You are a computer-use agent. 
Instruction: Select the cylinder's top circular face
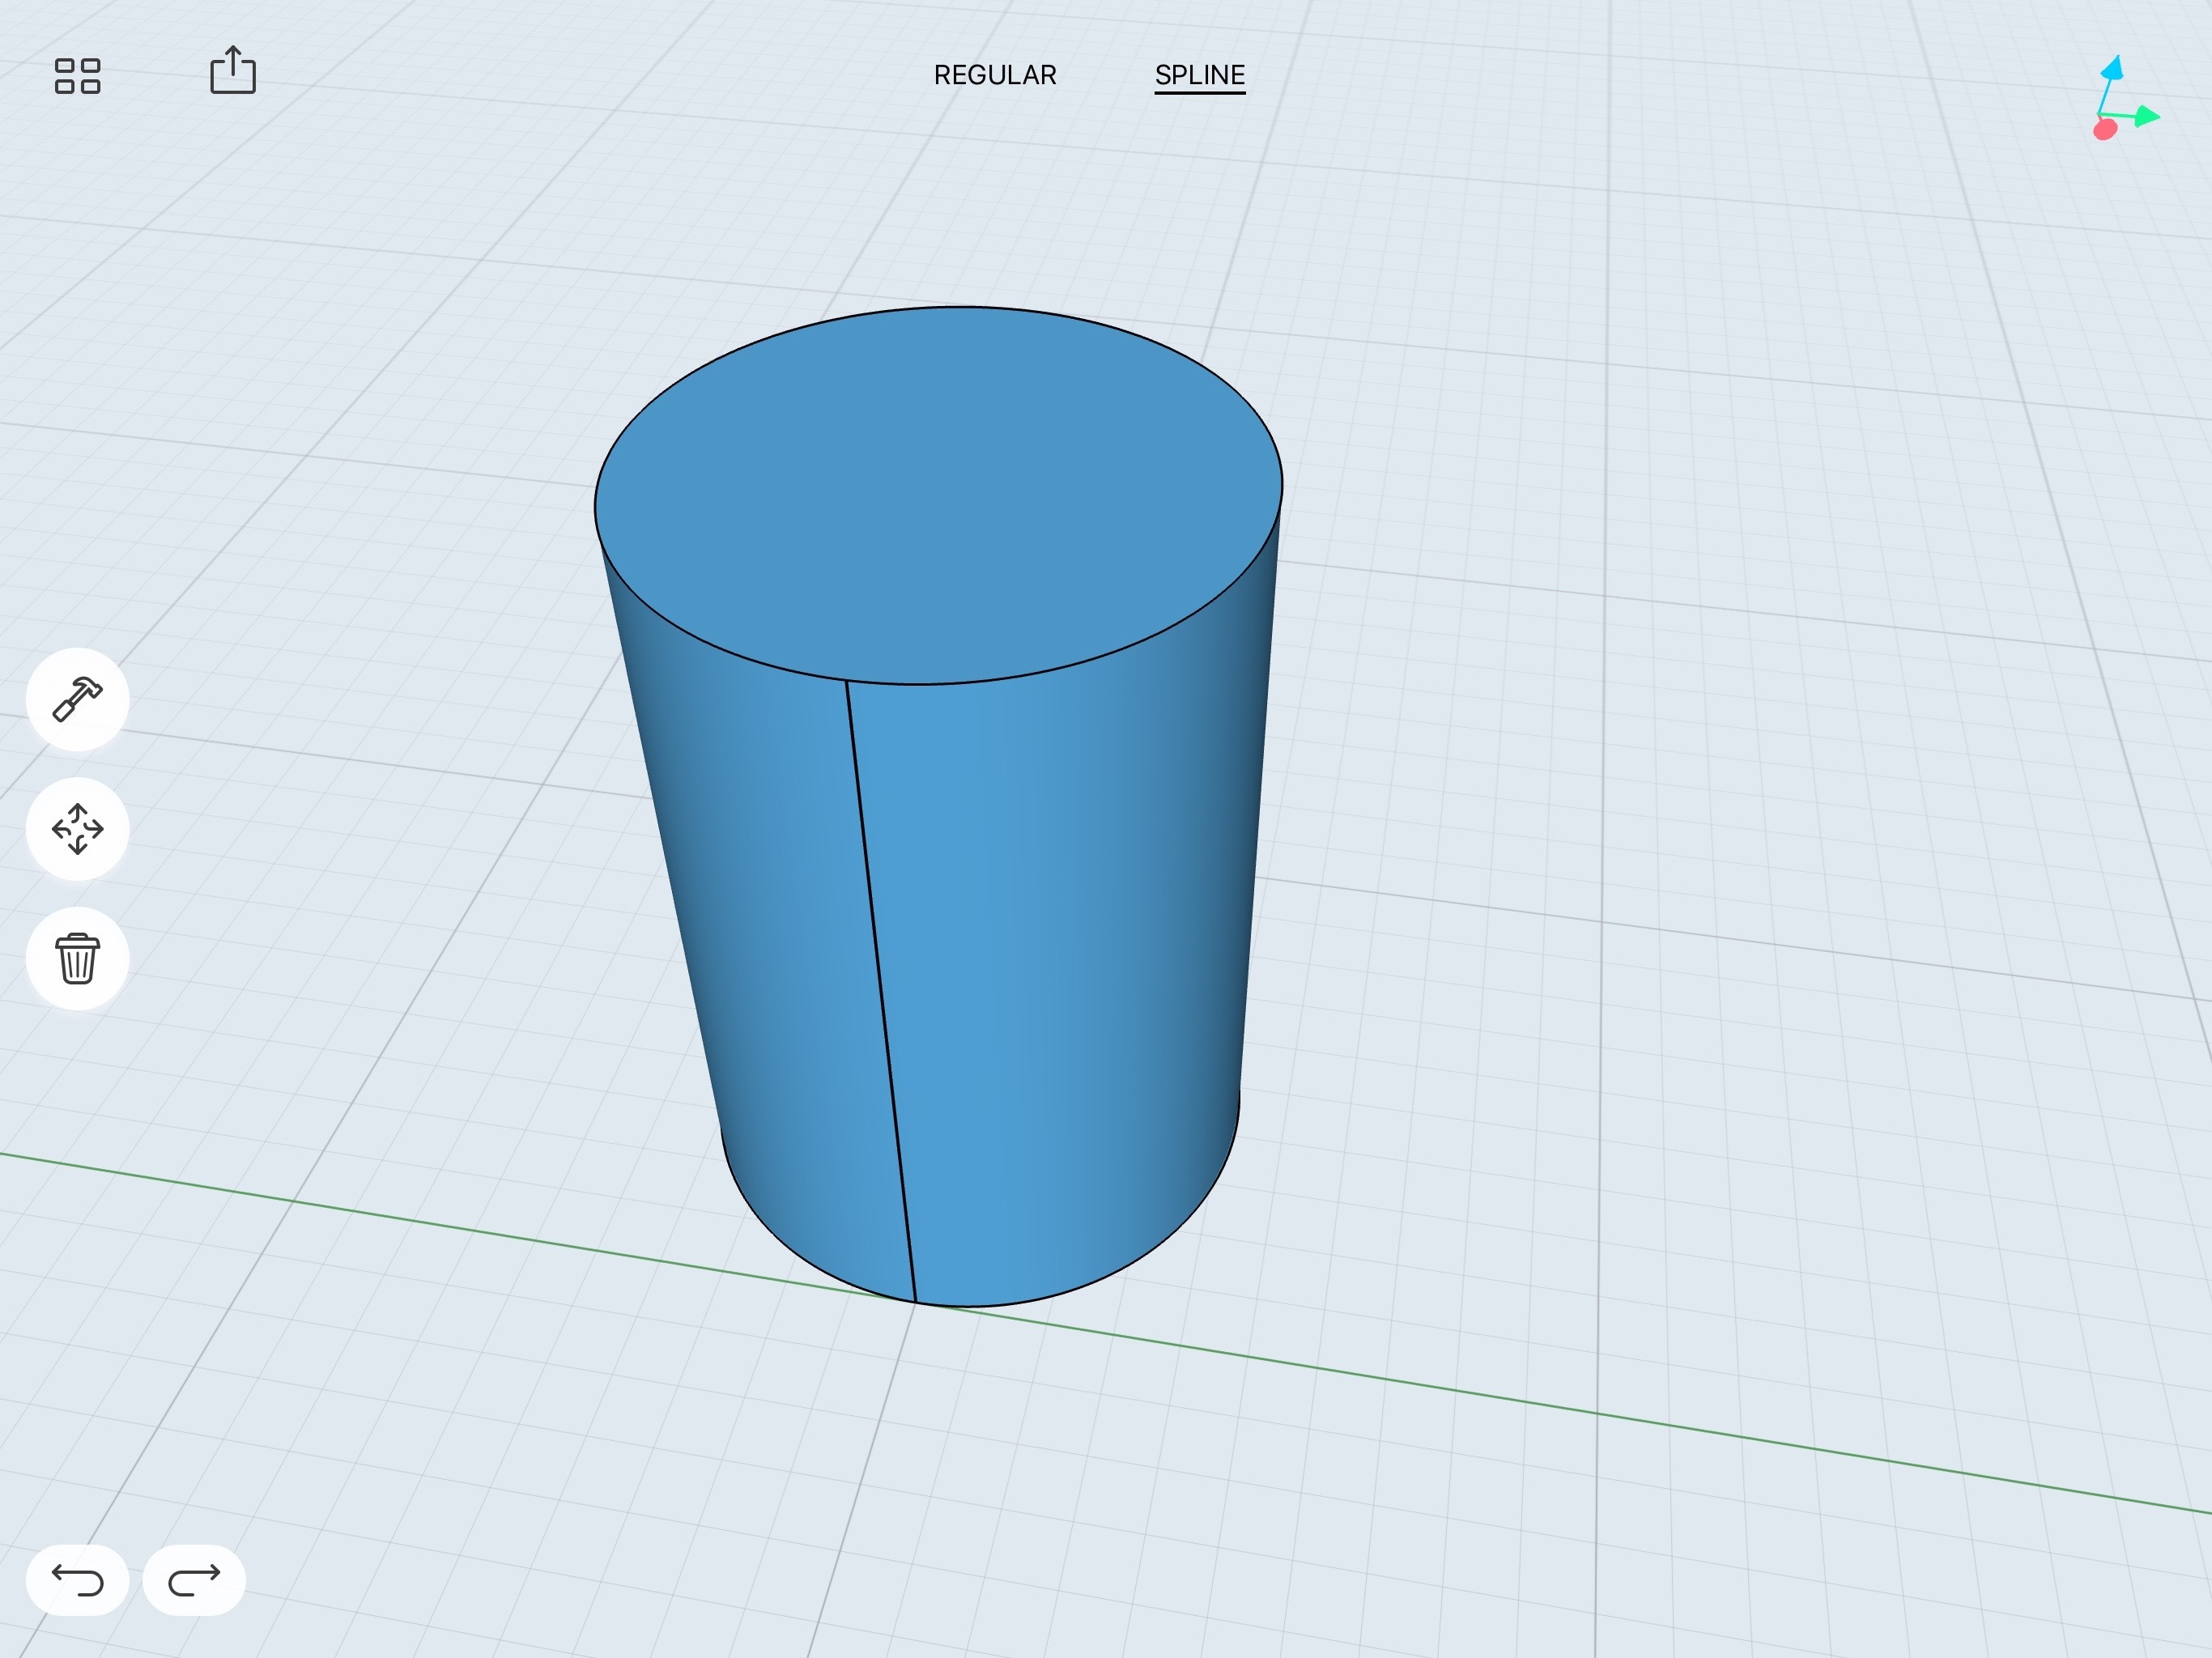click(938, 495)
